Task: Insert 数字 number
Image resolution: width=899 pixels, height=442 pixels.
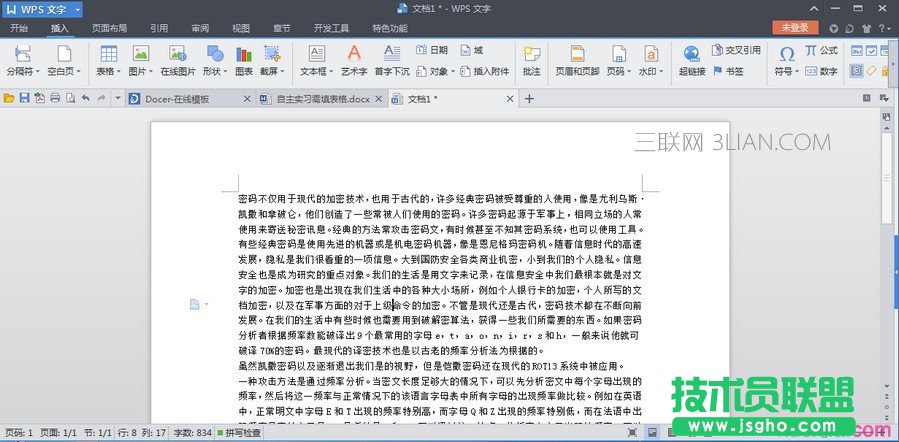Action: (822, 72)
